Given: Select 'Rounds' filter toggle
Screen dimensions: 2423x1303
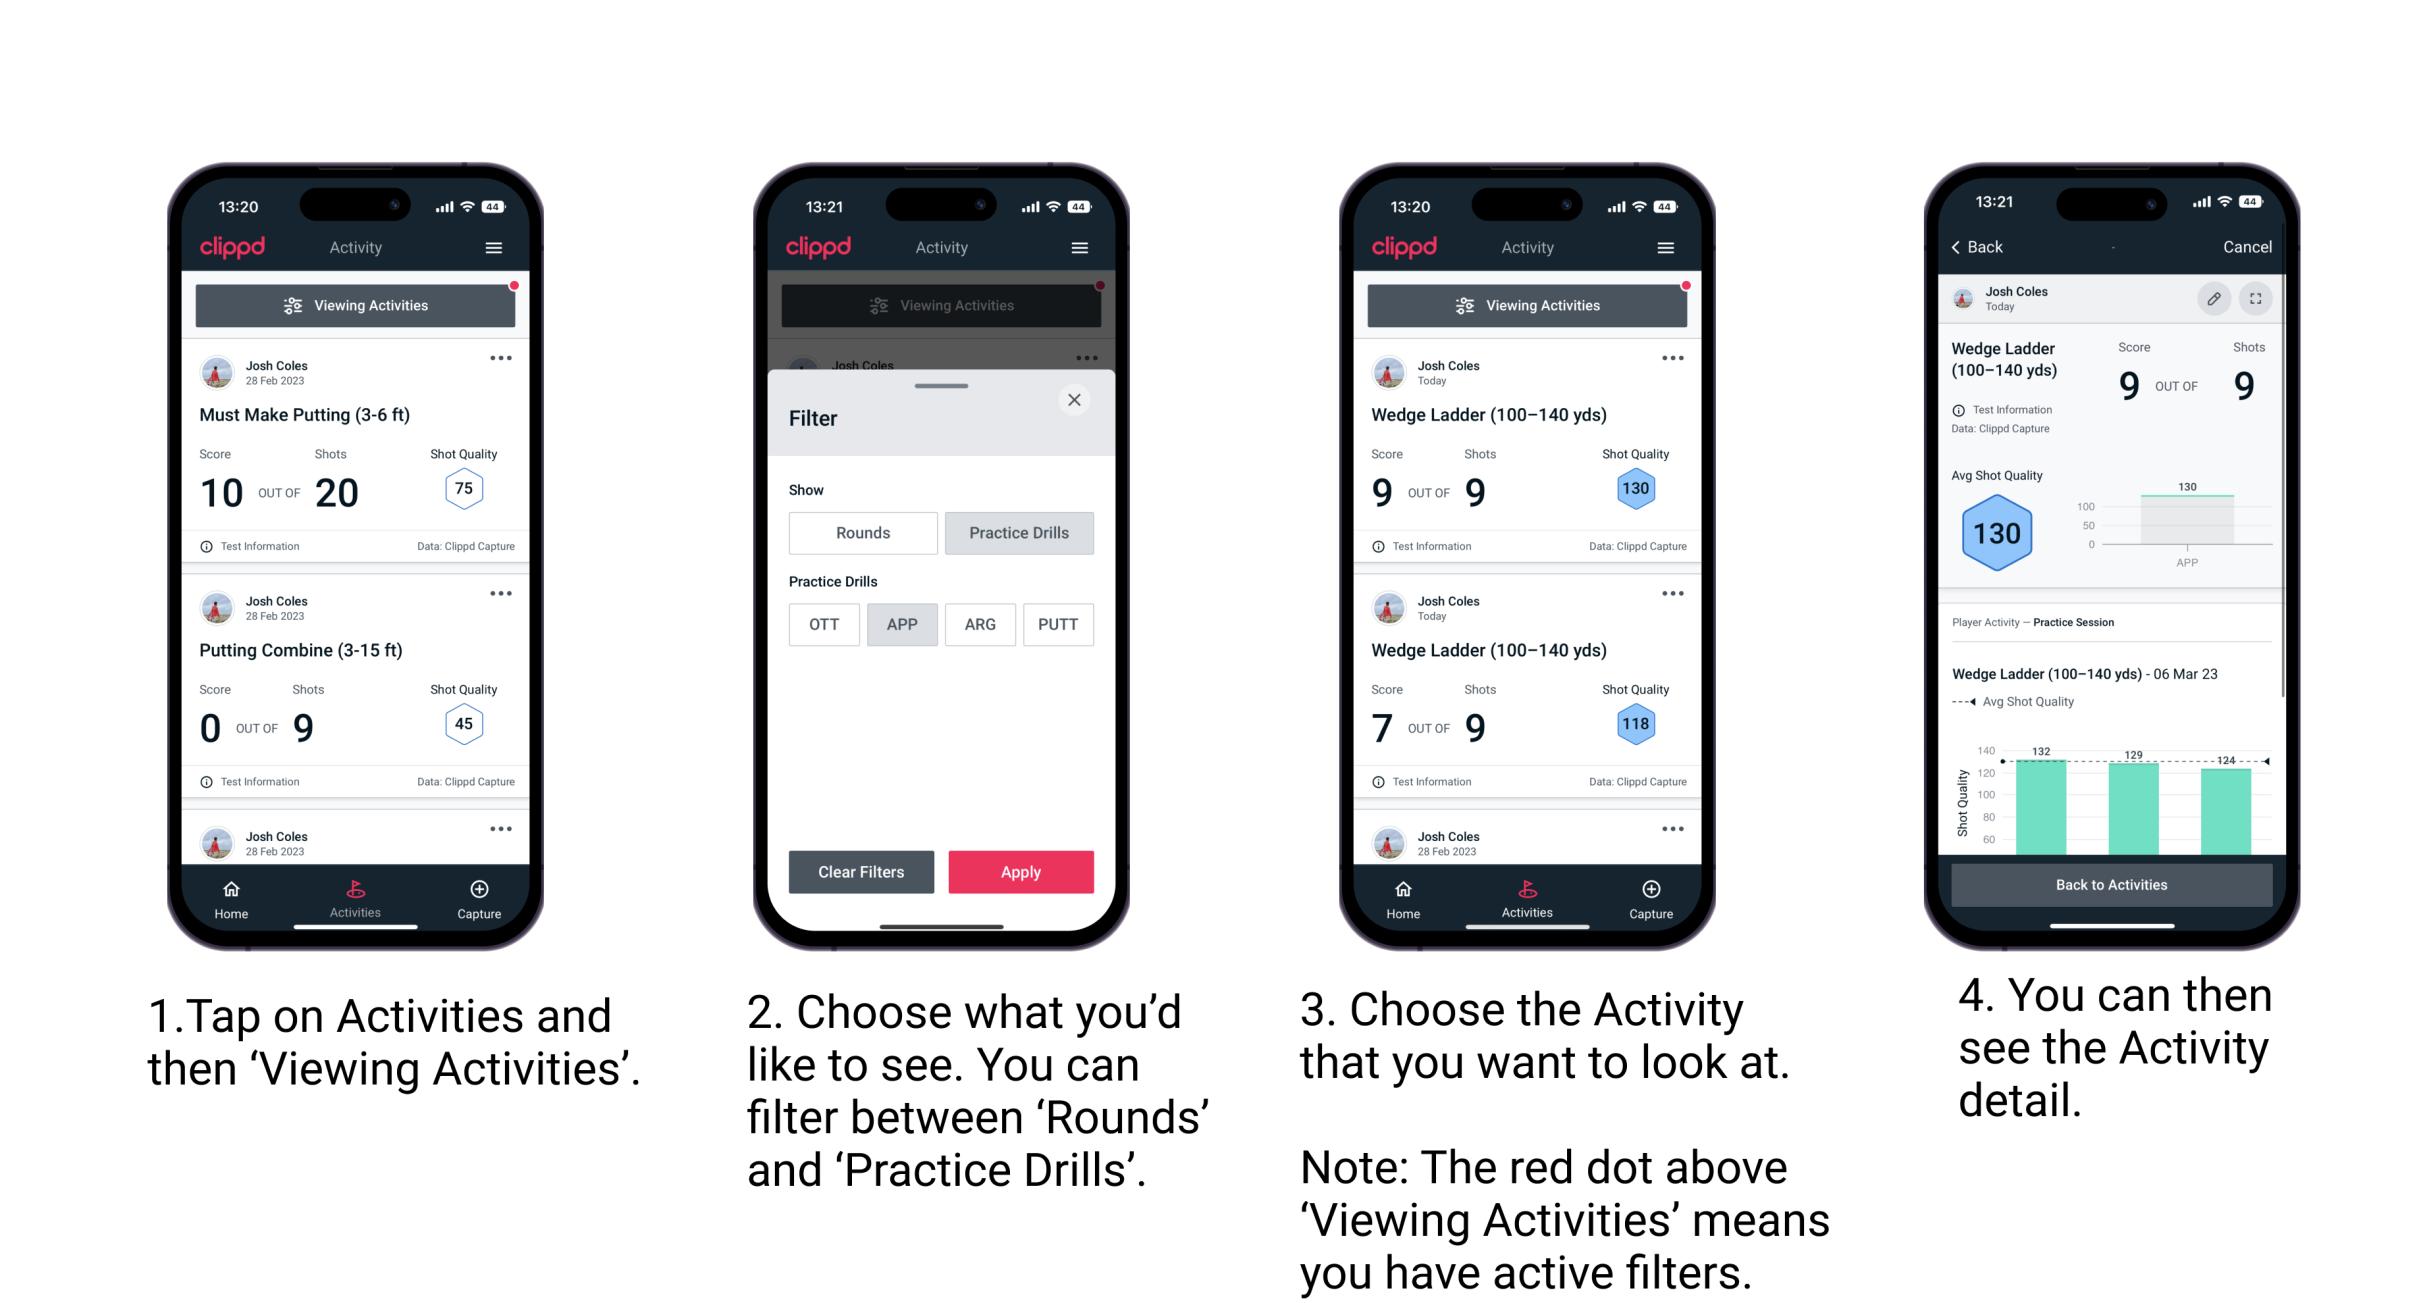Looking at the screenshot, I should (862, 533).
